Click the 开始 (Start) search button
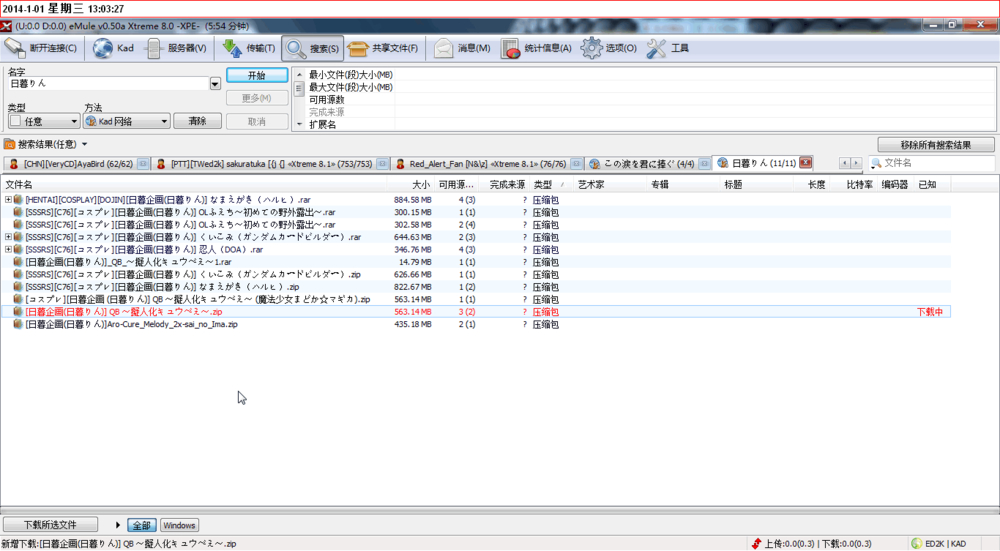The image size is (1000, 551). [257, 75]
